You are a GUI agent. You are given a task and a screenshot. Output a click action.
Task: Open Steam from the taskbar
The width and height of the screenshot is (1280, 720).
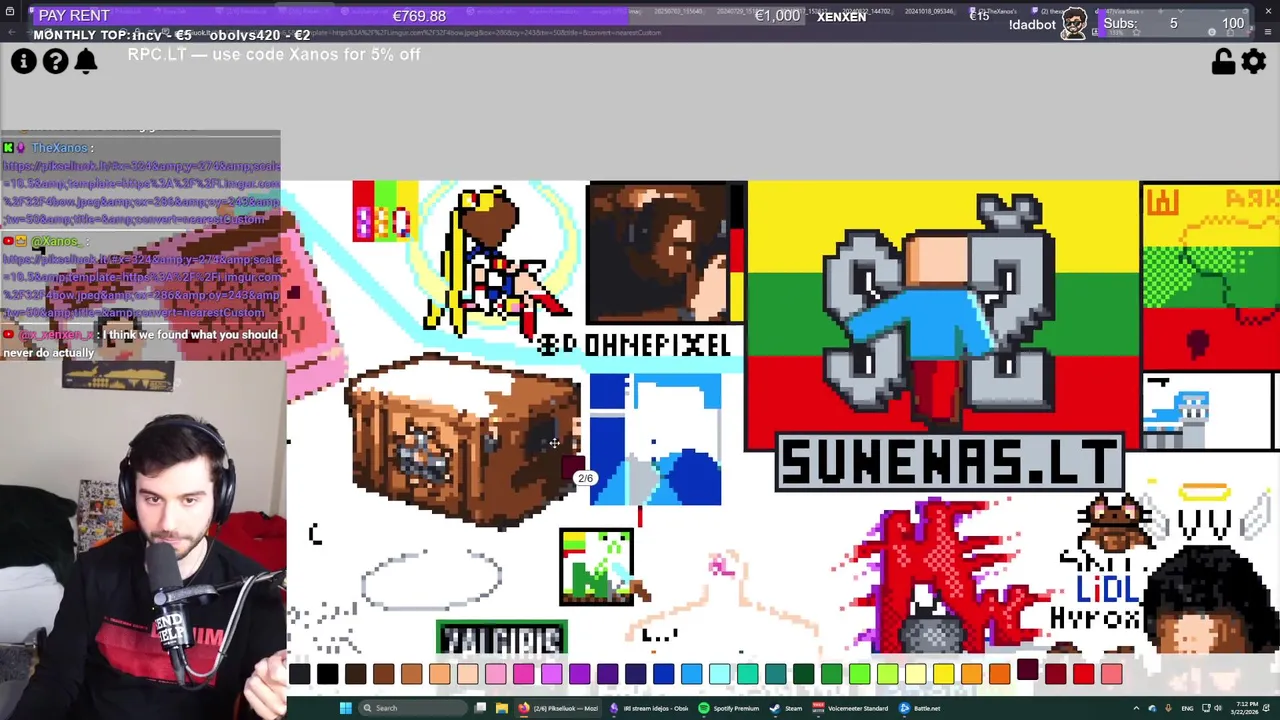point(786,708)
